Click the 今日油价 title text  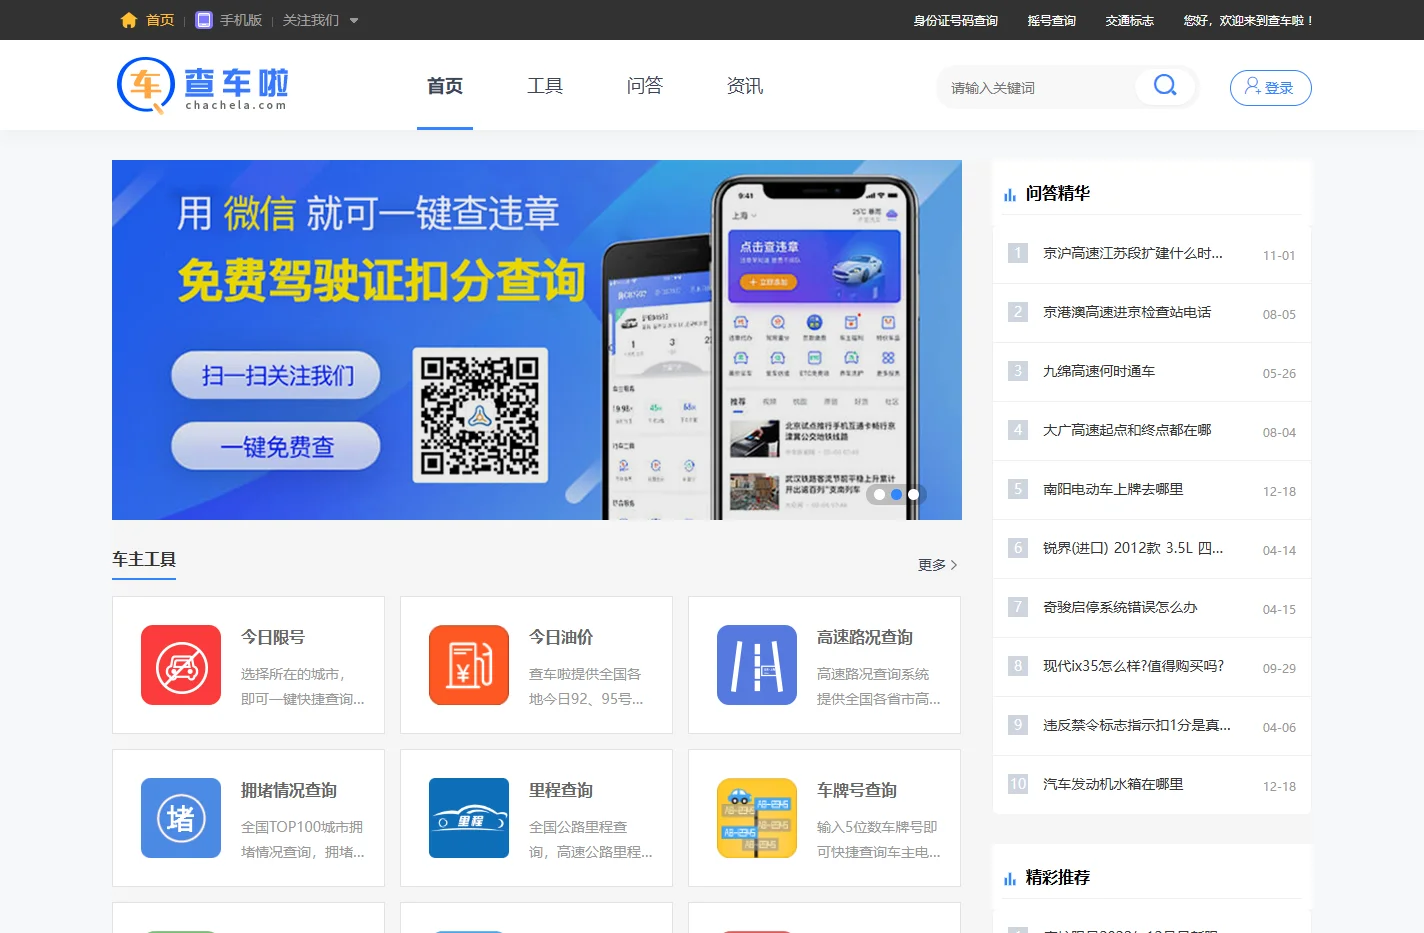(561, 637)
